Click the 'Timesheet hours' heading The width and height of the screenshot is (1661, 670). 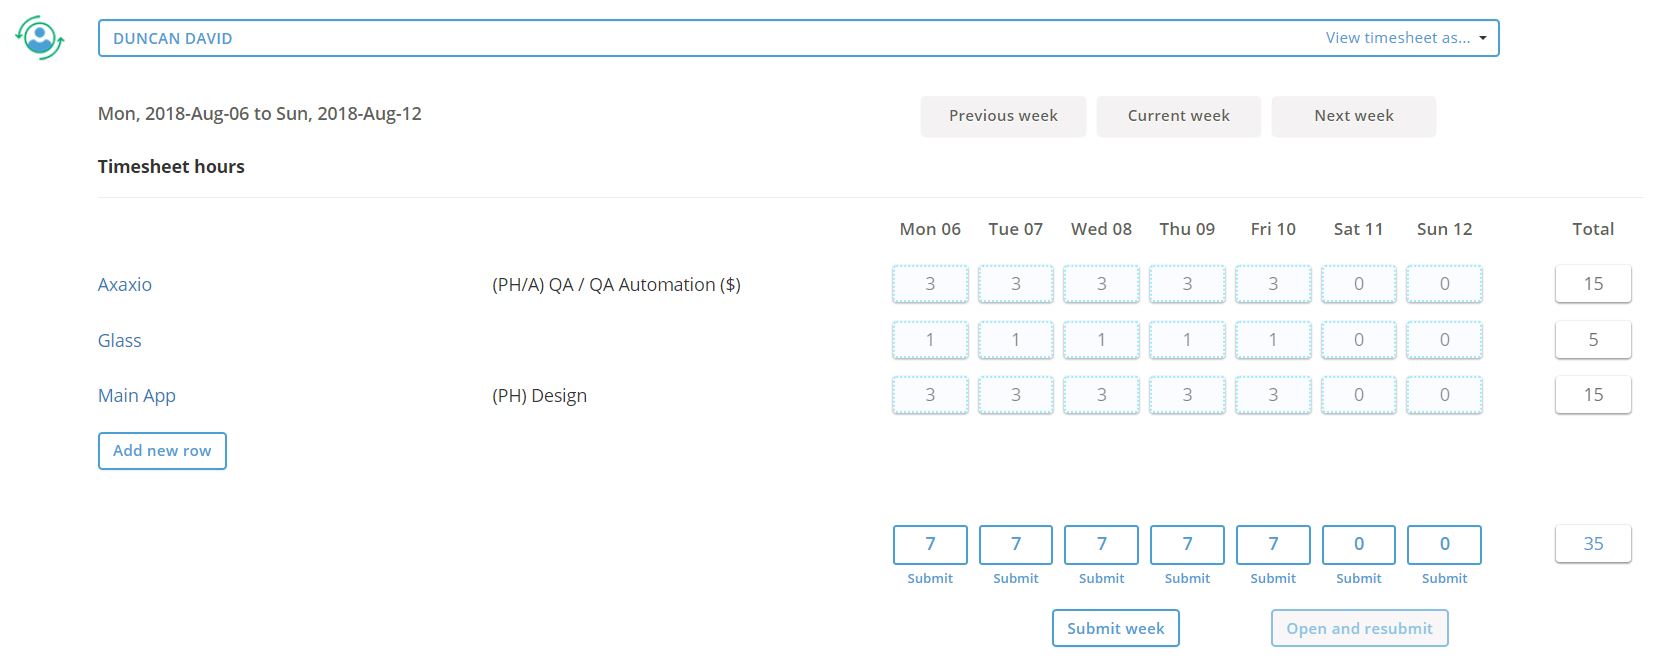click(x=171, y=167)
